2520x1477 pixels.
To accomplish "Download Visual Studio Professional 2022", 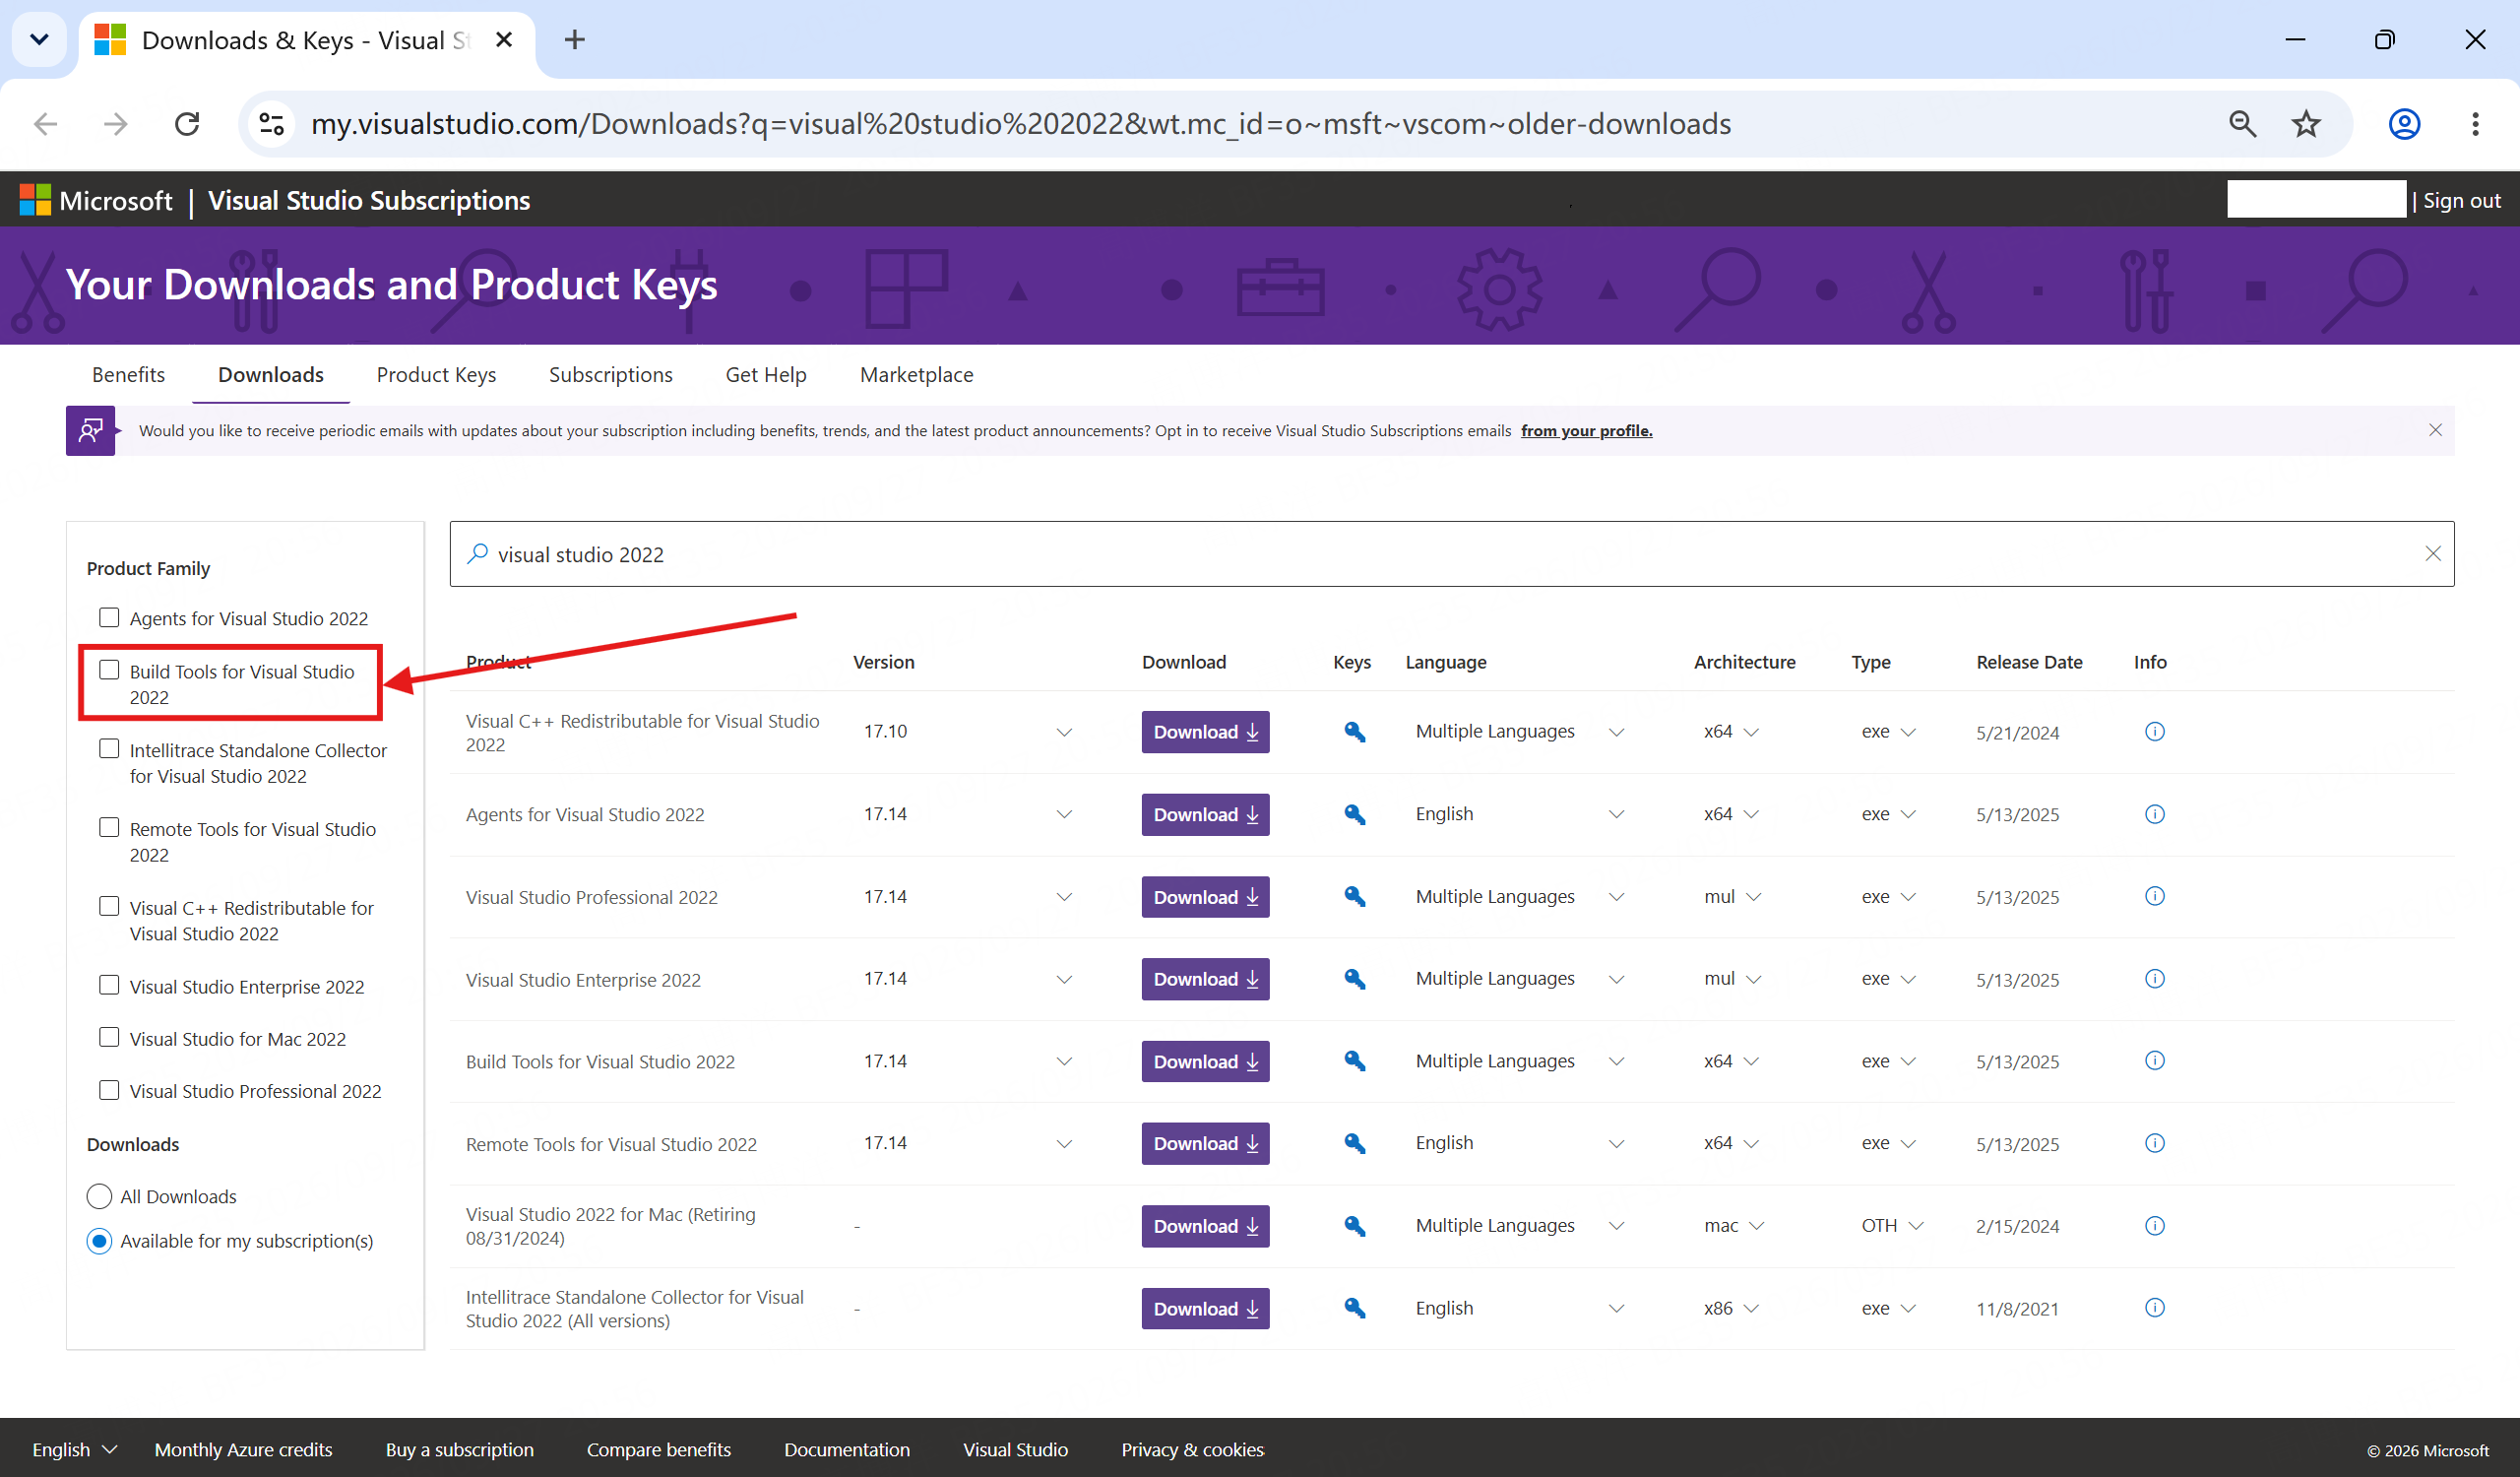I will click(1205, 897).
